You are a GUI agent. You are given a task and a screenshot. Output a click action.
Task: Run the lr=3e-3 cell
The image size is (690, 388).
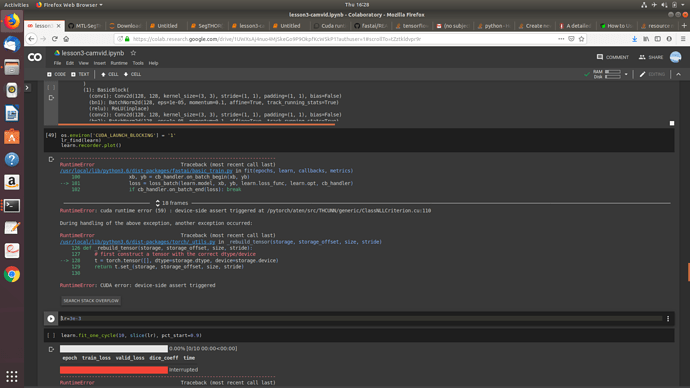click(x=51, y=318)
